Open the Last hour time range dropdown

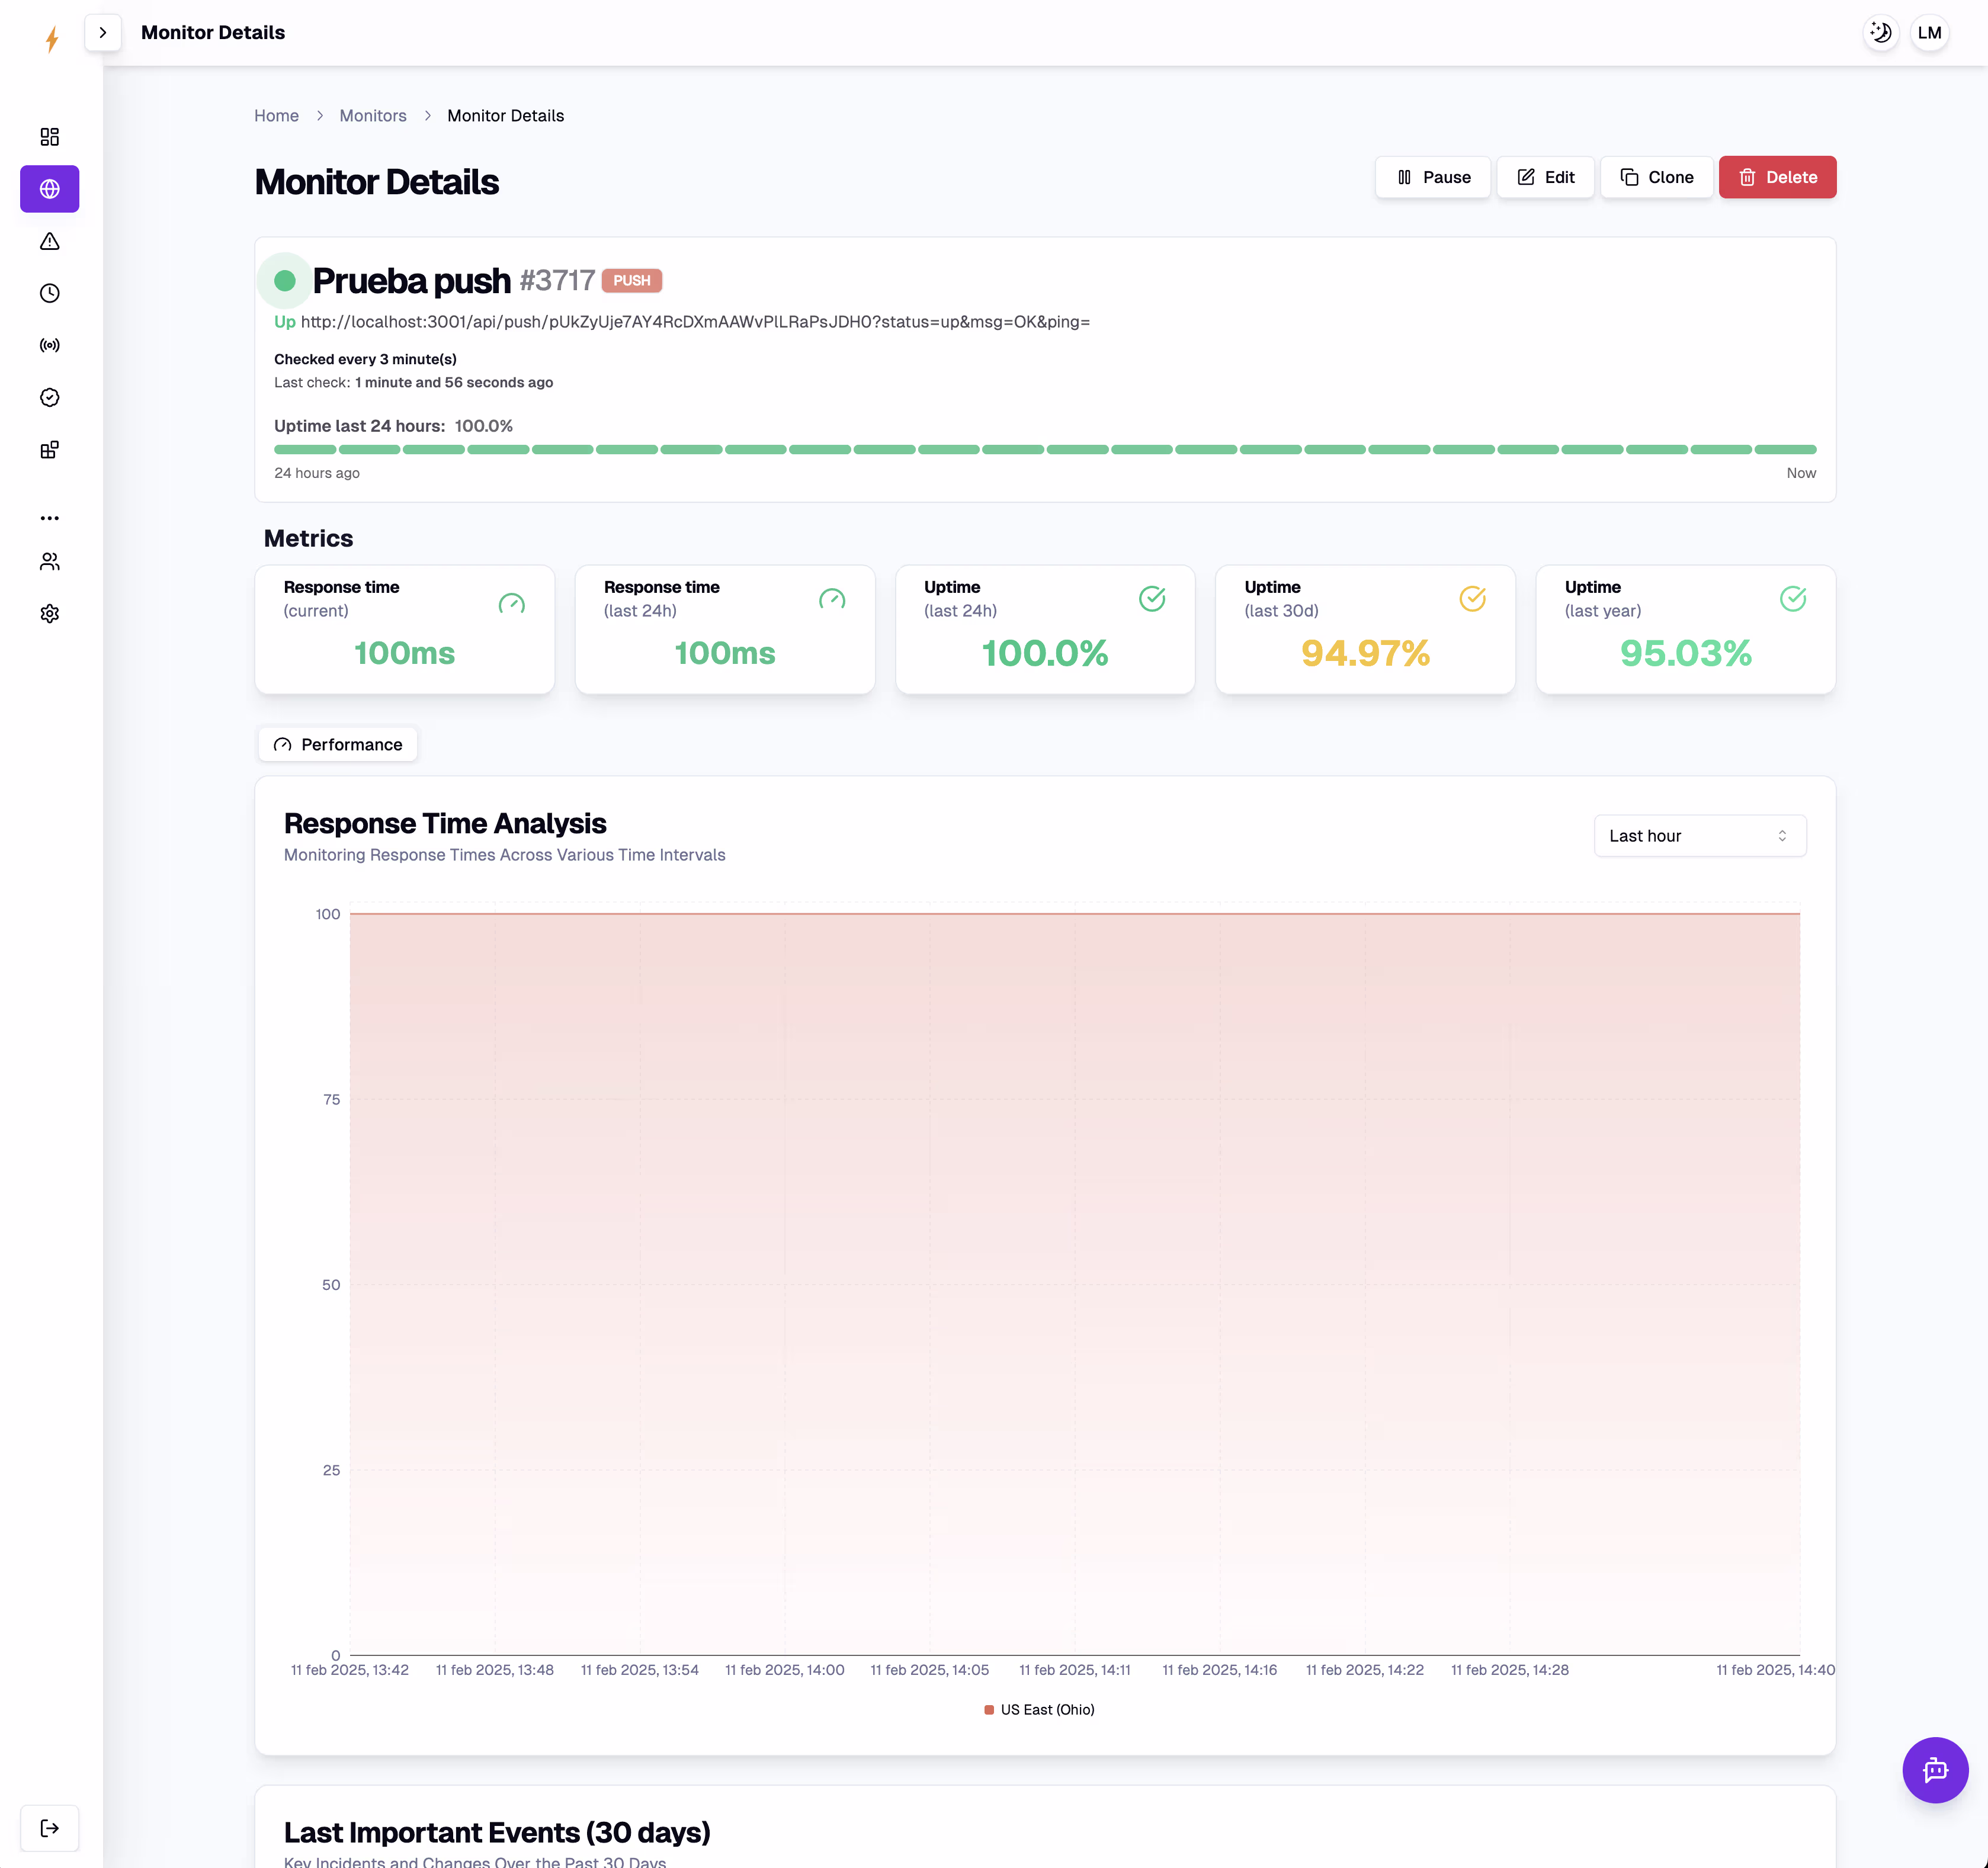1699,835
